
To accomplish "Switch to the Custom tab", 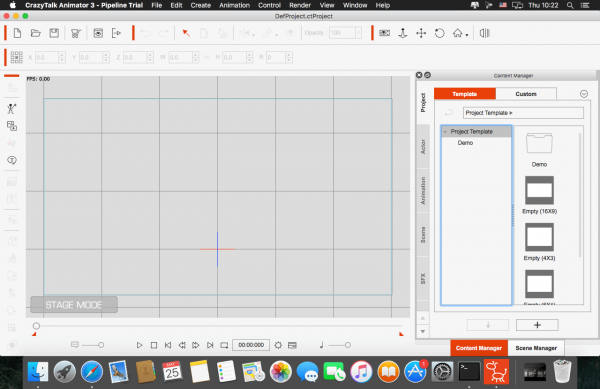I will [x=526, y=94].
